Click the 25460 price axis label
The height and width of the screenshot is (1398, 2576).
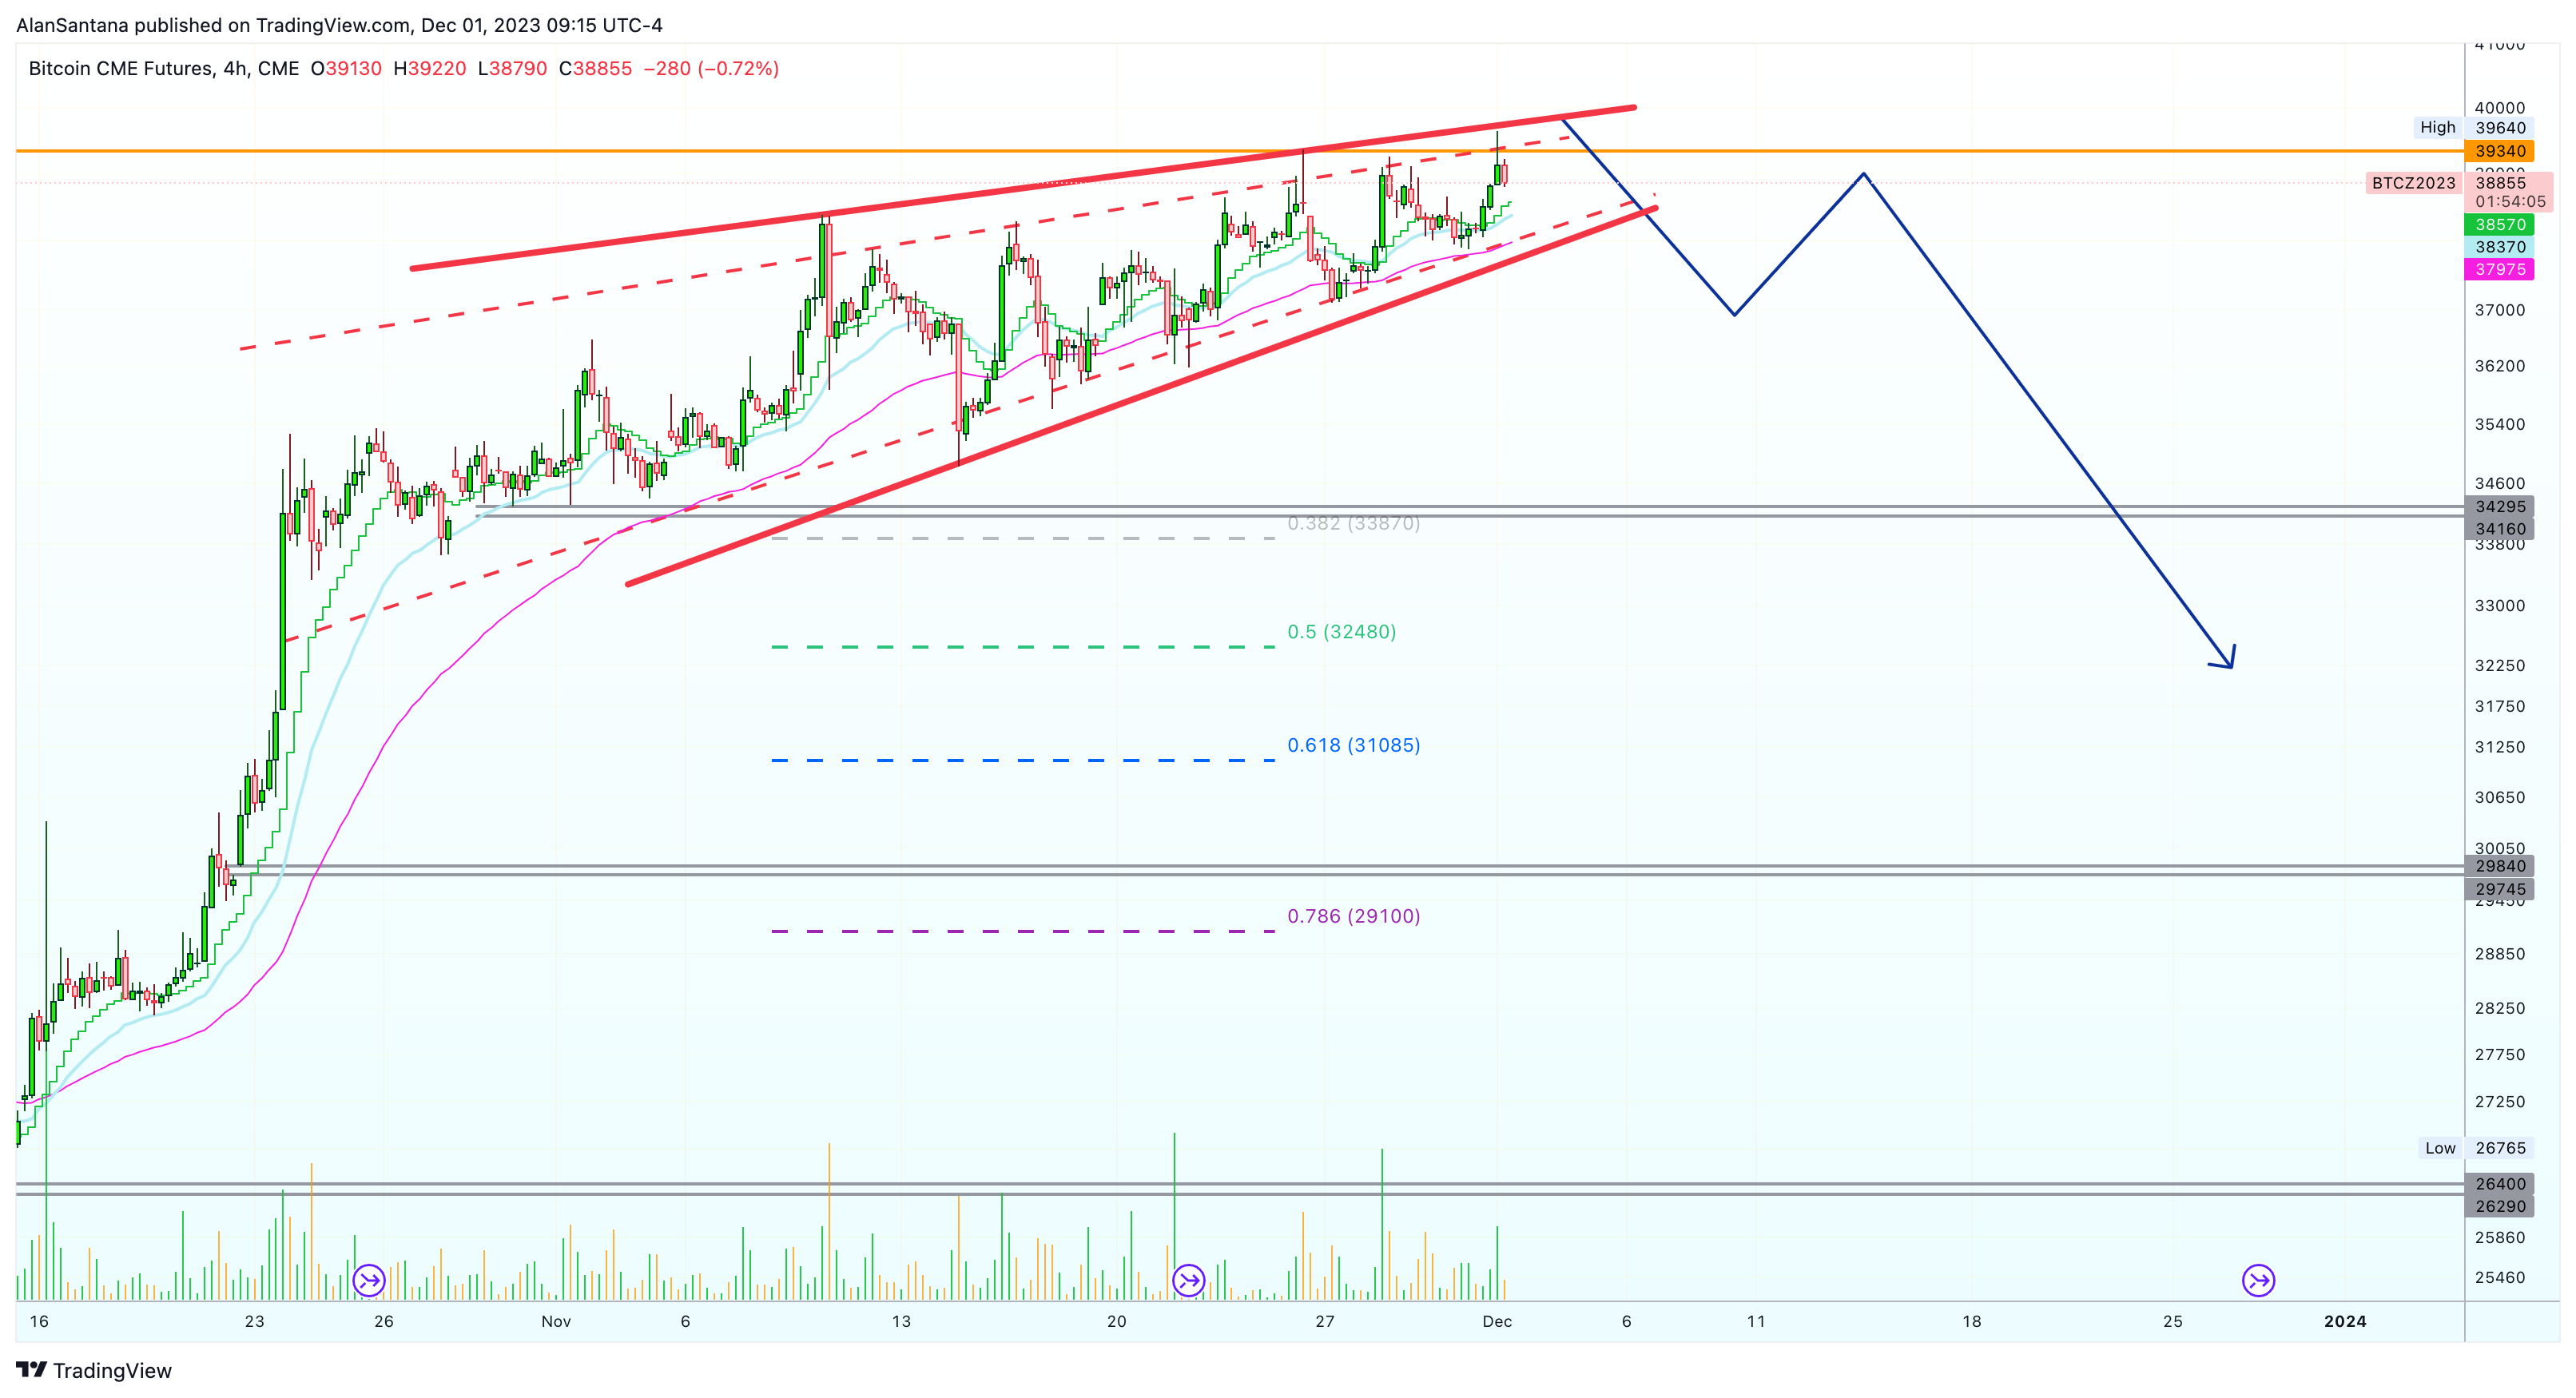[2499, 1277]
